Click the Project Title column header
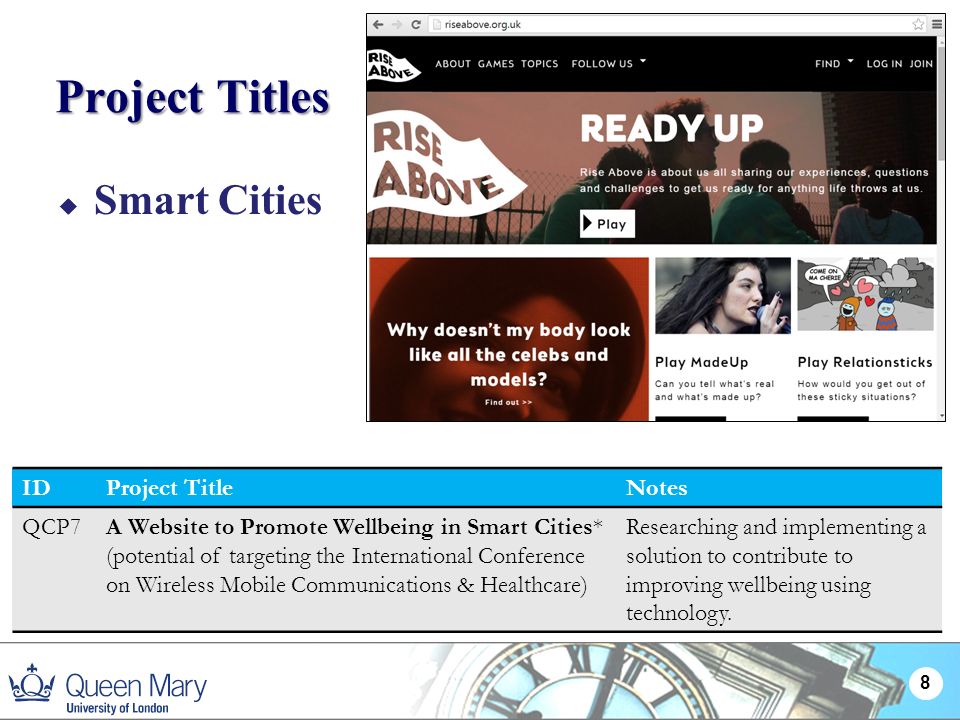The width and height of the screenshot is (960, 720). pos(170,488)
